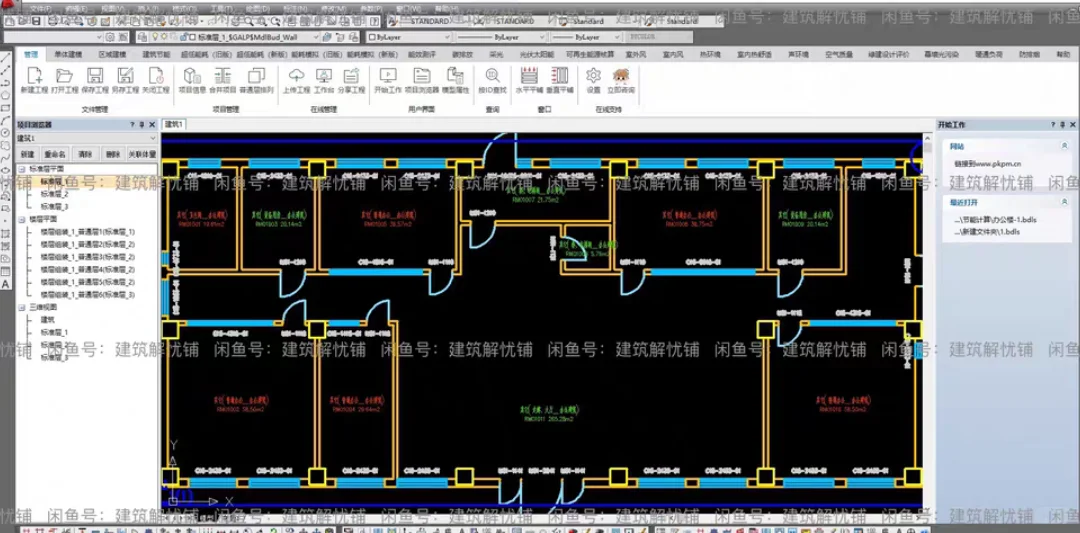This screenshot has width=1080, height=533.
Task: Tile windows with 垂直平铺
Action: coord(559,80)
